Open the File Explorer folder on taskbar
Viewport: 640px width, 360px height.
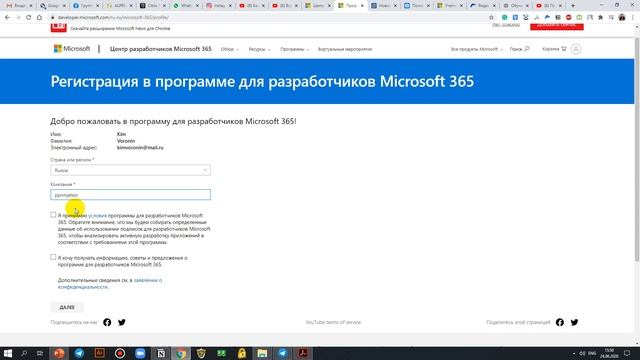pyautogui.click(x=262, y=353)
